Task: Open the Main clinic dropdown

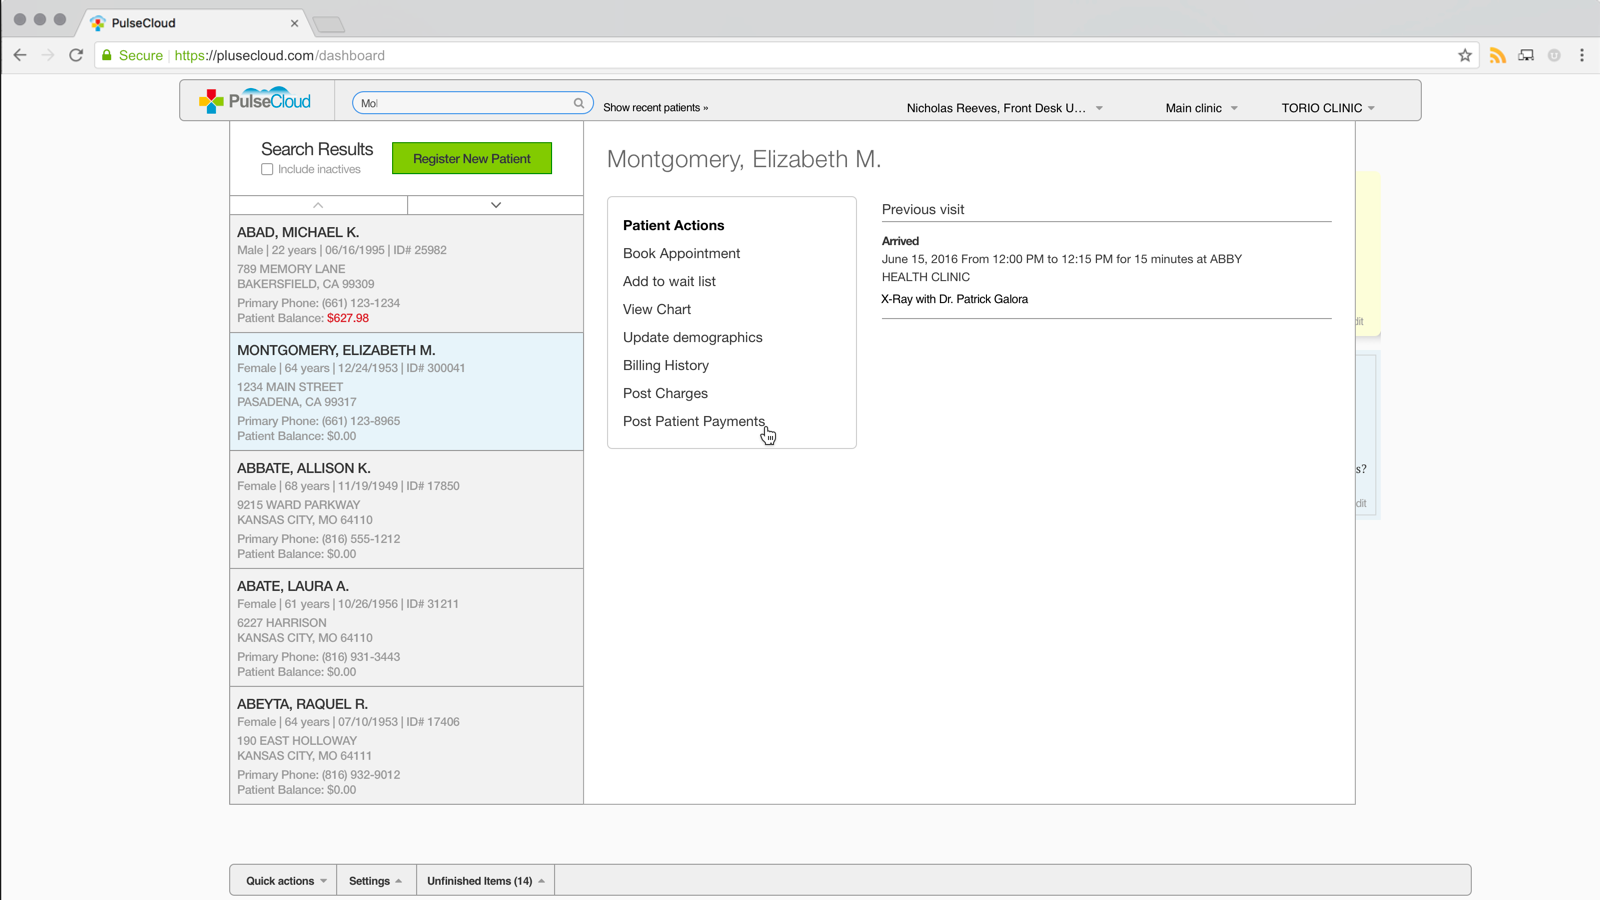Action: (1201, 108)
